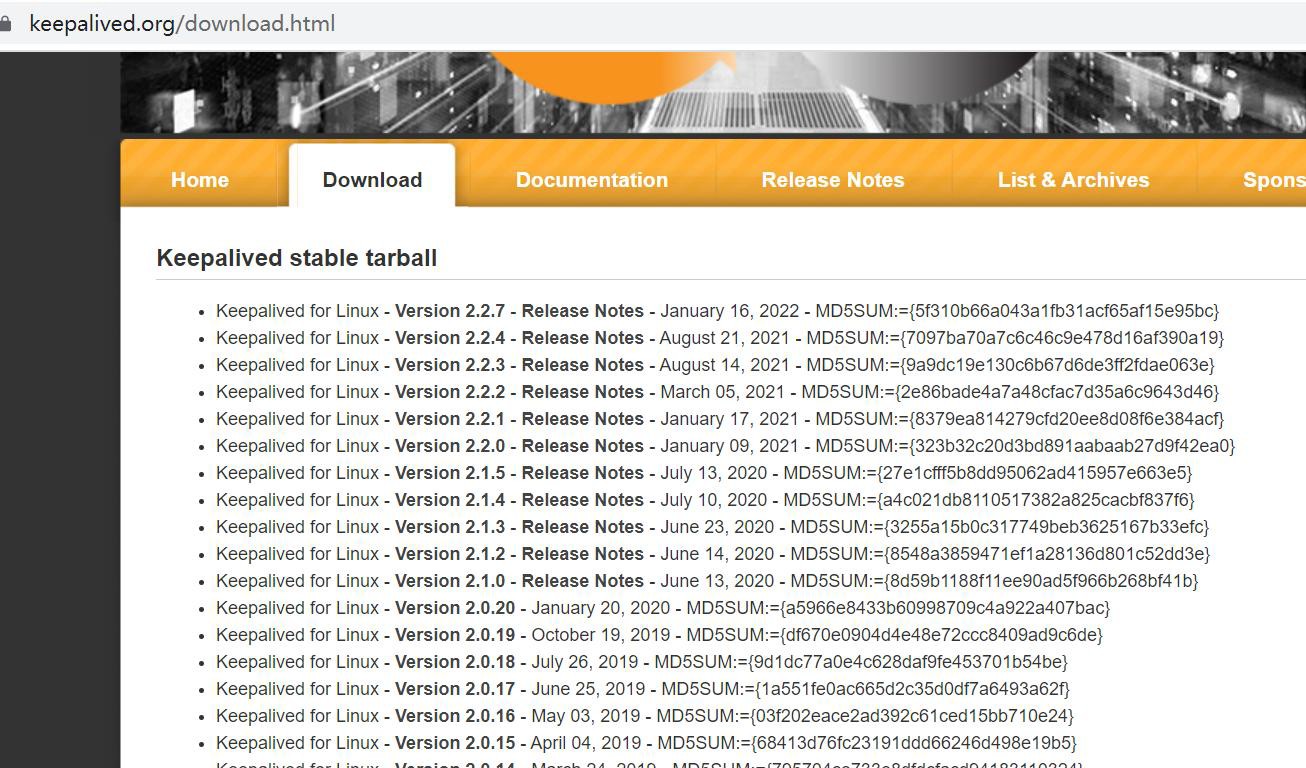Open the Home navigation tab
Screen dimensions: 1306x768
pyautogui.click(x=200, y=180)
